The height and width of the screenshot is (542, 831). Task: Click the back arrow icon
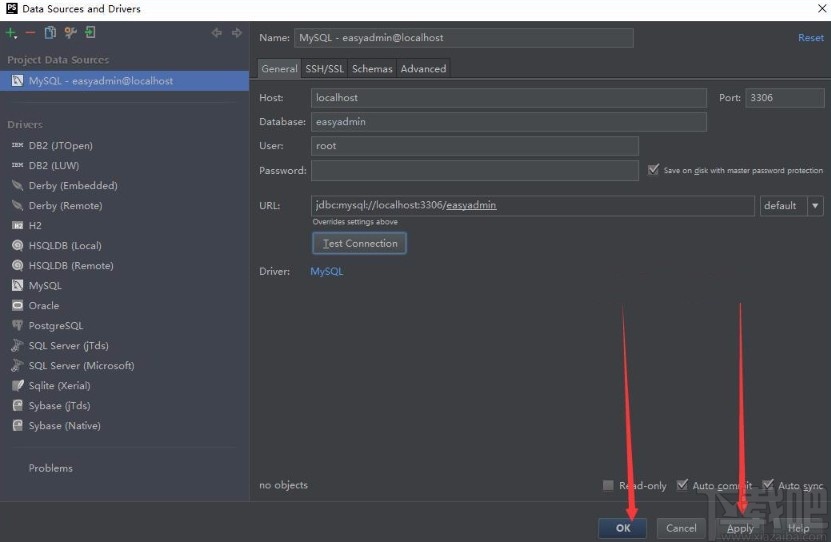click(x=217, y=33)
